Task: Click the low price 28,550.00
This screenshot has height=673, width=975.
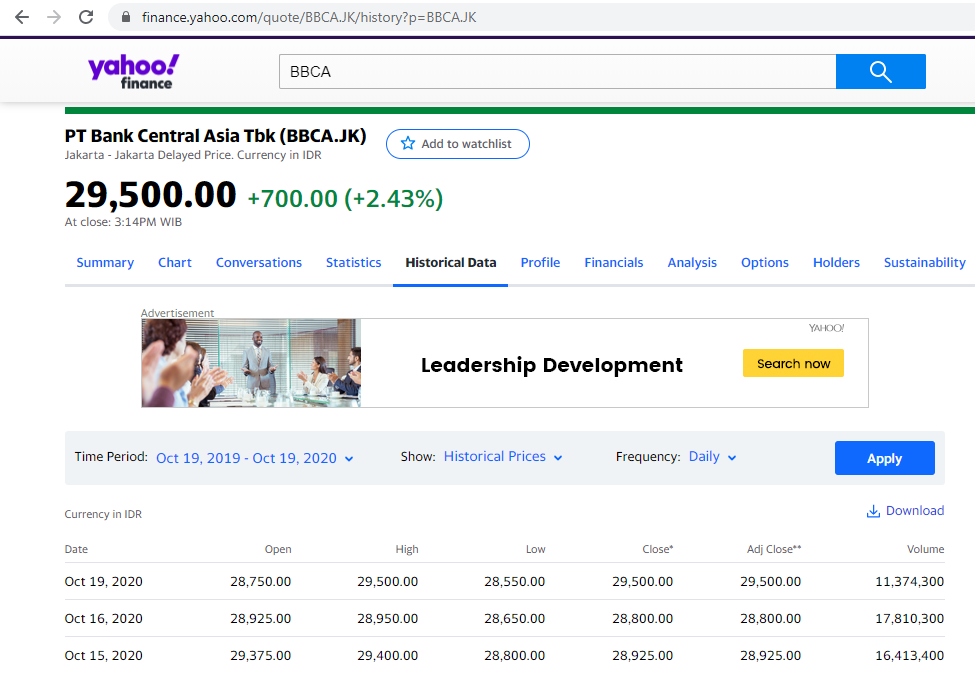Action: point(514,582)
